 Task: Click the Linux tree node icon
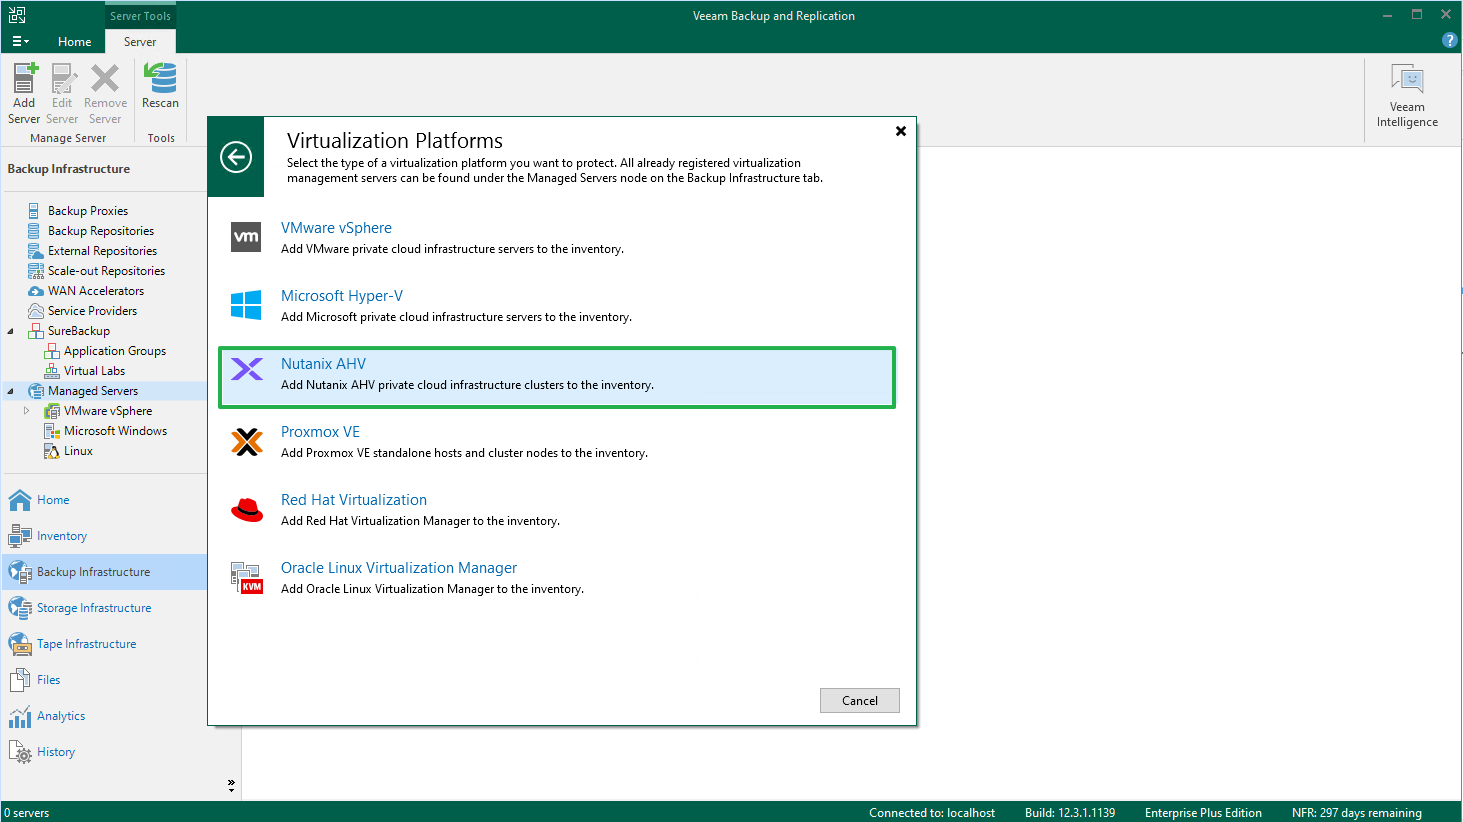coord(52,451)
